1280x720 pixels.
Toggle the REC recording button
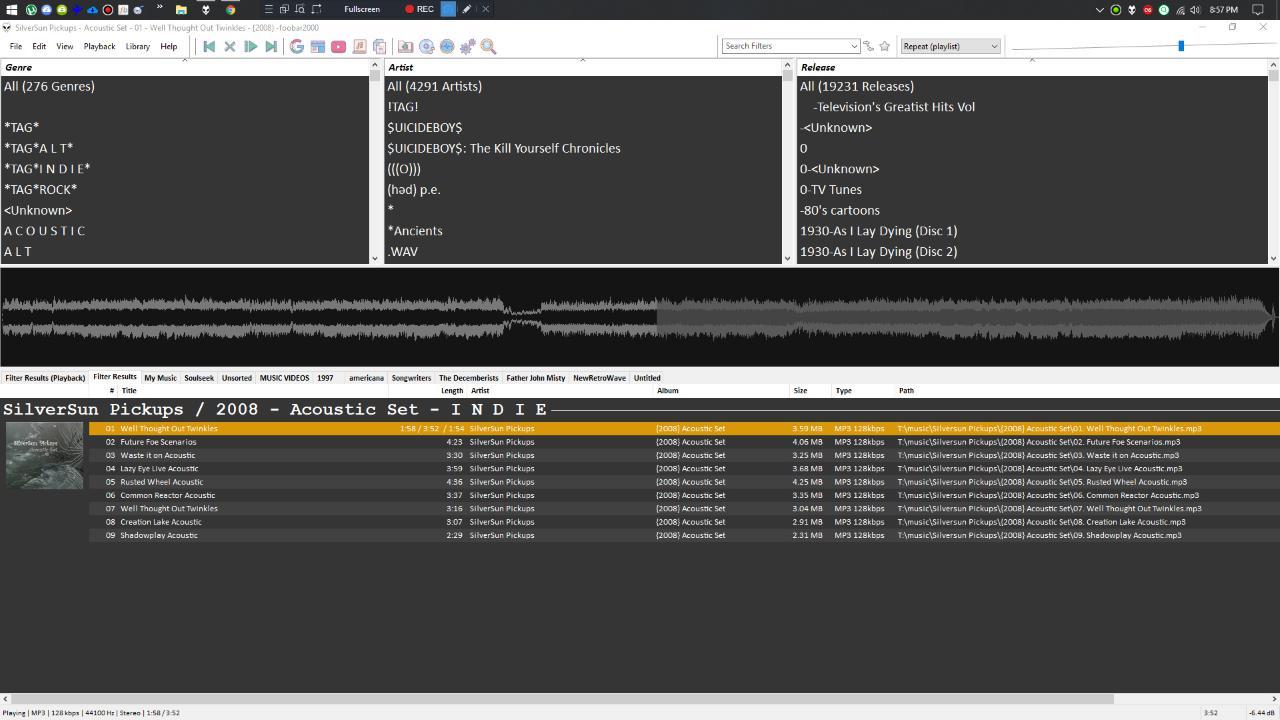[x=419, y=9]
